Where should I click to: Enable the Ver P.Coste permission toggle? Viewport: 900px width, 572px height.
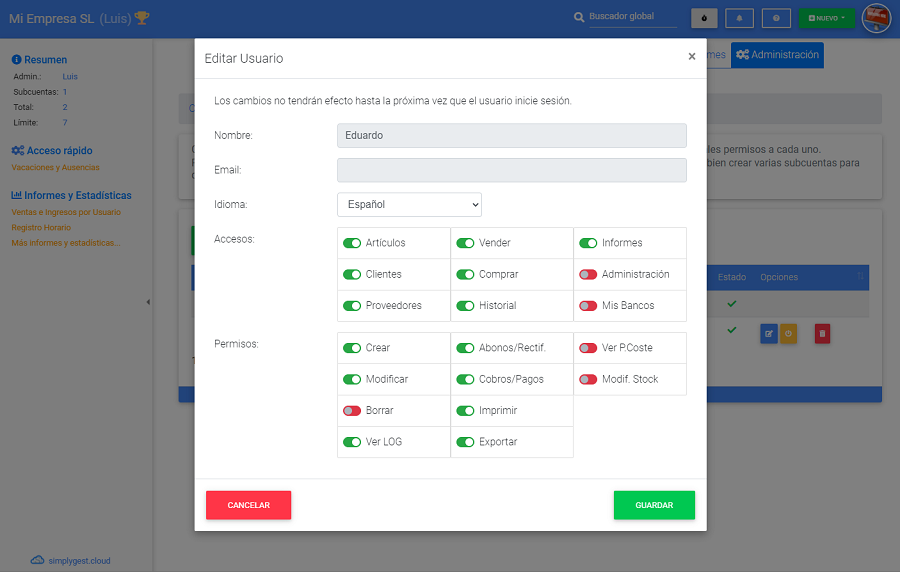click(x=588, y=348)
